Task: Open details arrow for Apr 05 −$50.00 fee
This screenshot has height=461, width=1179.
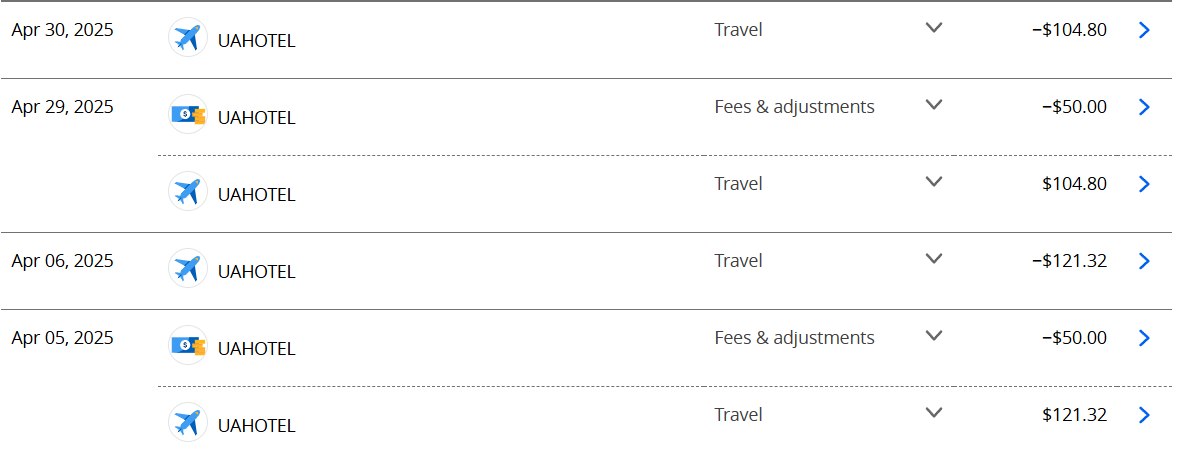Action: point(1144,338)
